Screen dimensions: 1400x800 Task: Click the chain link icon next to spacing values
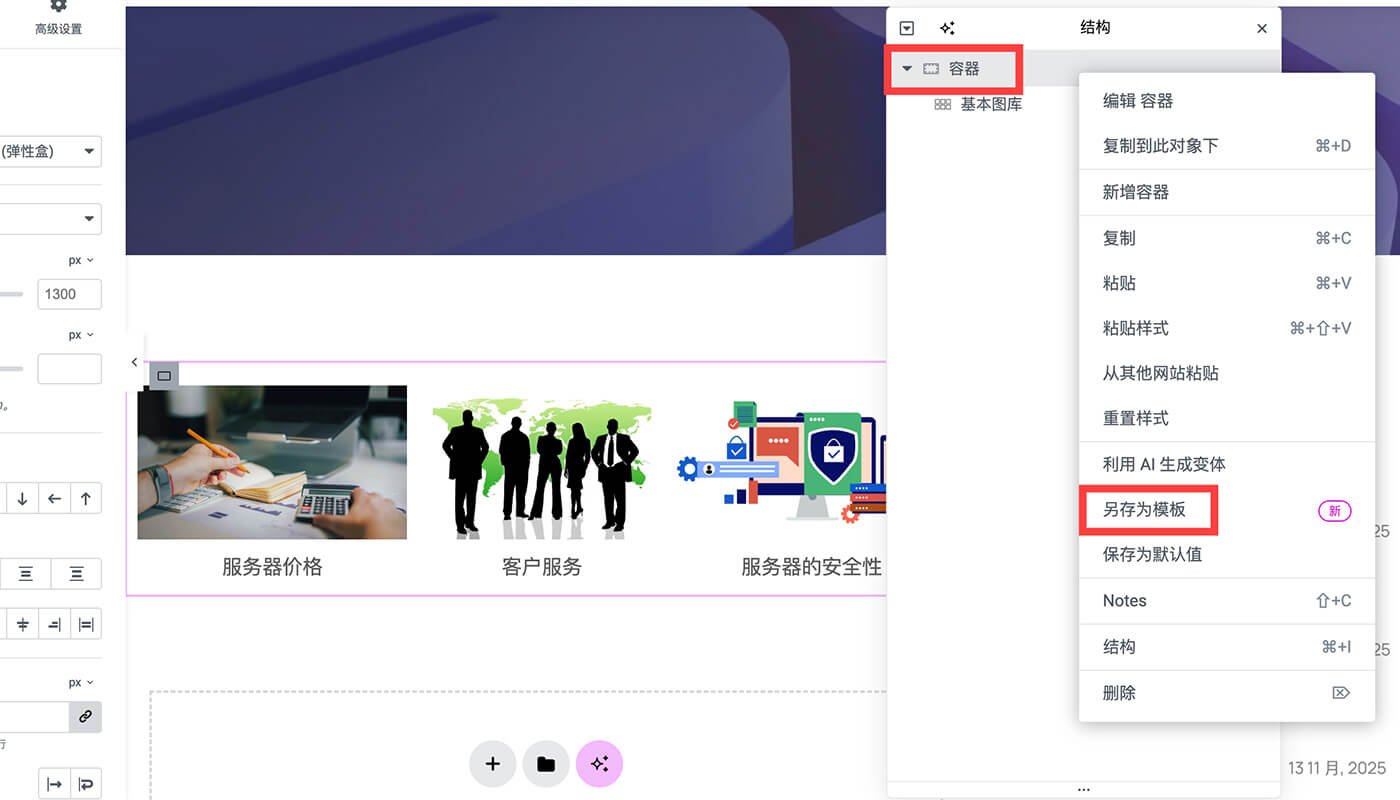coord(85,717)
